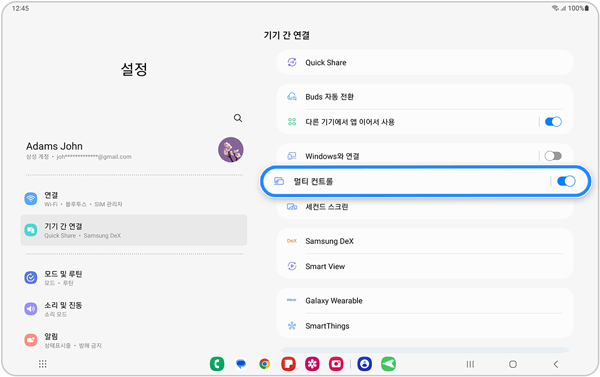Tap the Smart View icon
This screenshot has width=600, height=377.
[292, 266]
